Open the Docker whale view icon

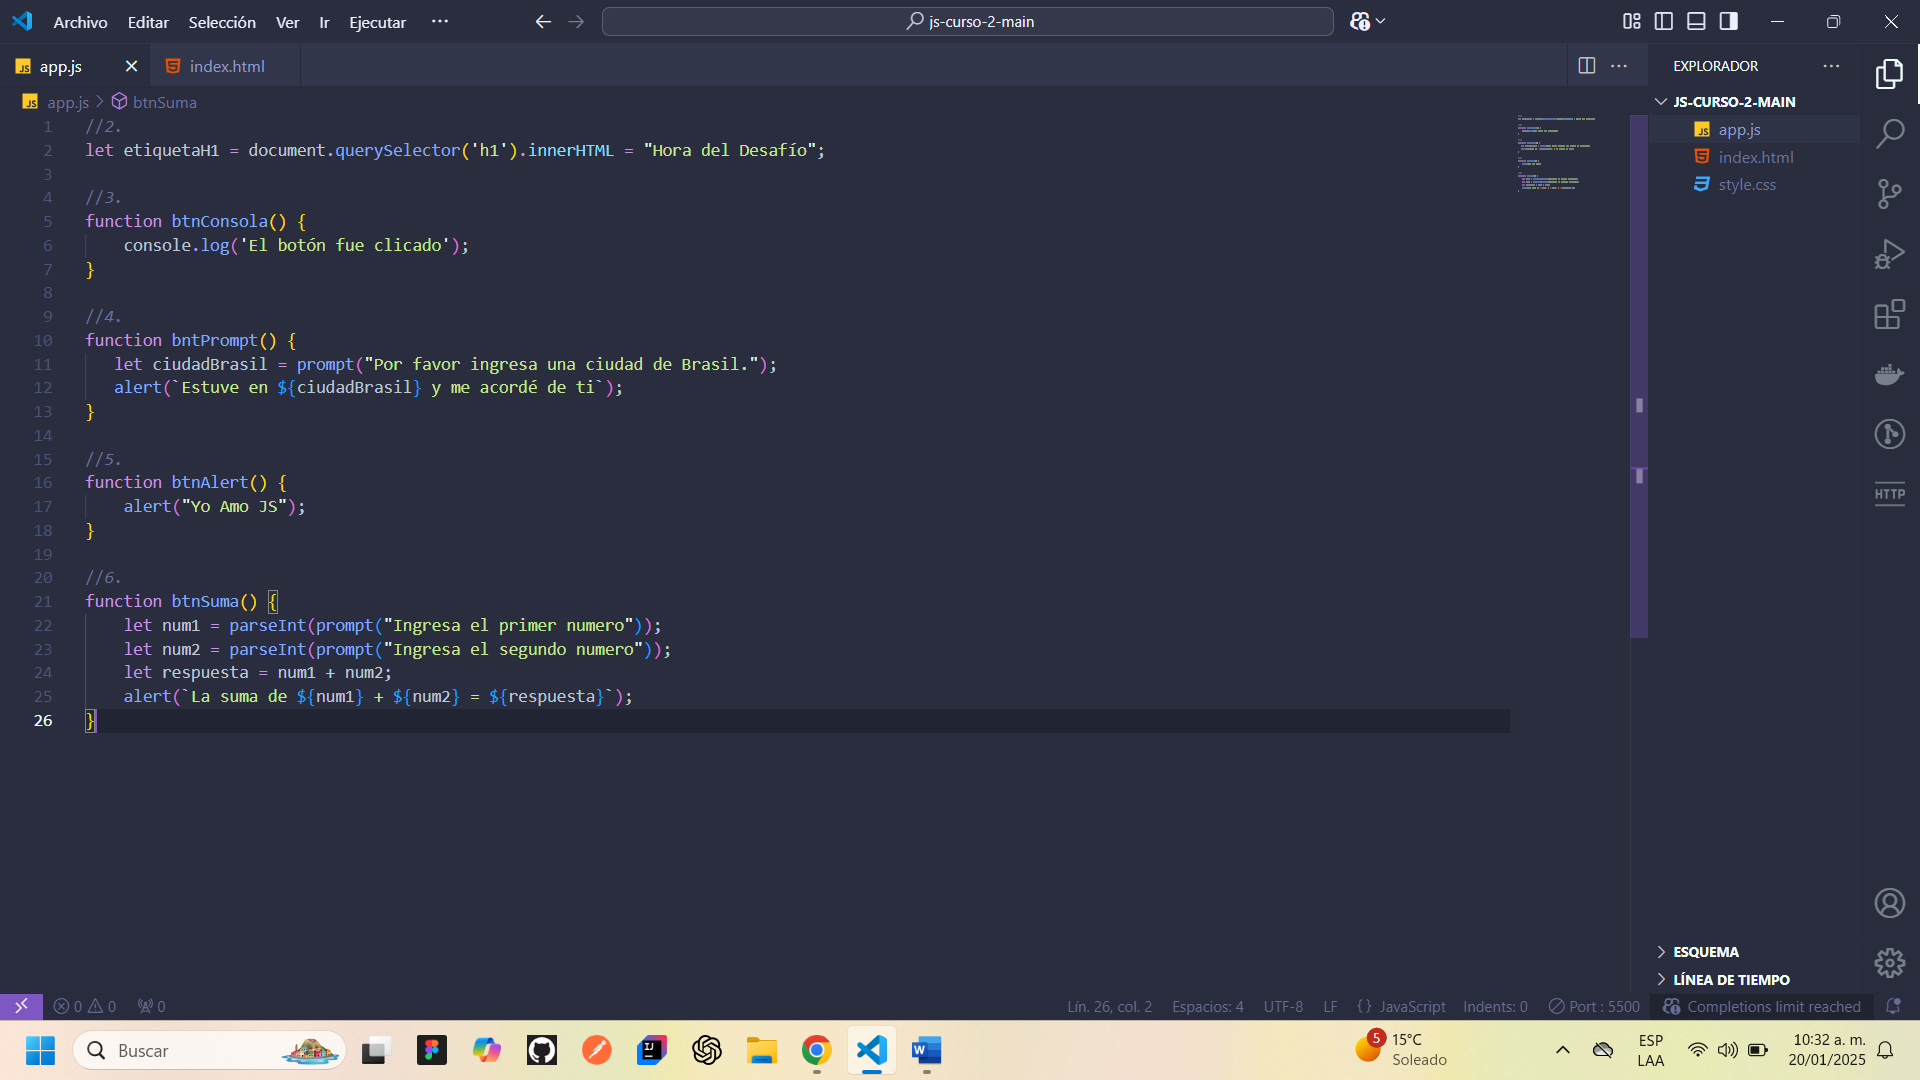pos(1889,374)
